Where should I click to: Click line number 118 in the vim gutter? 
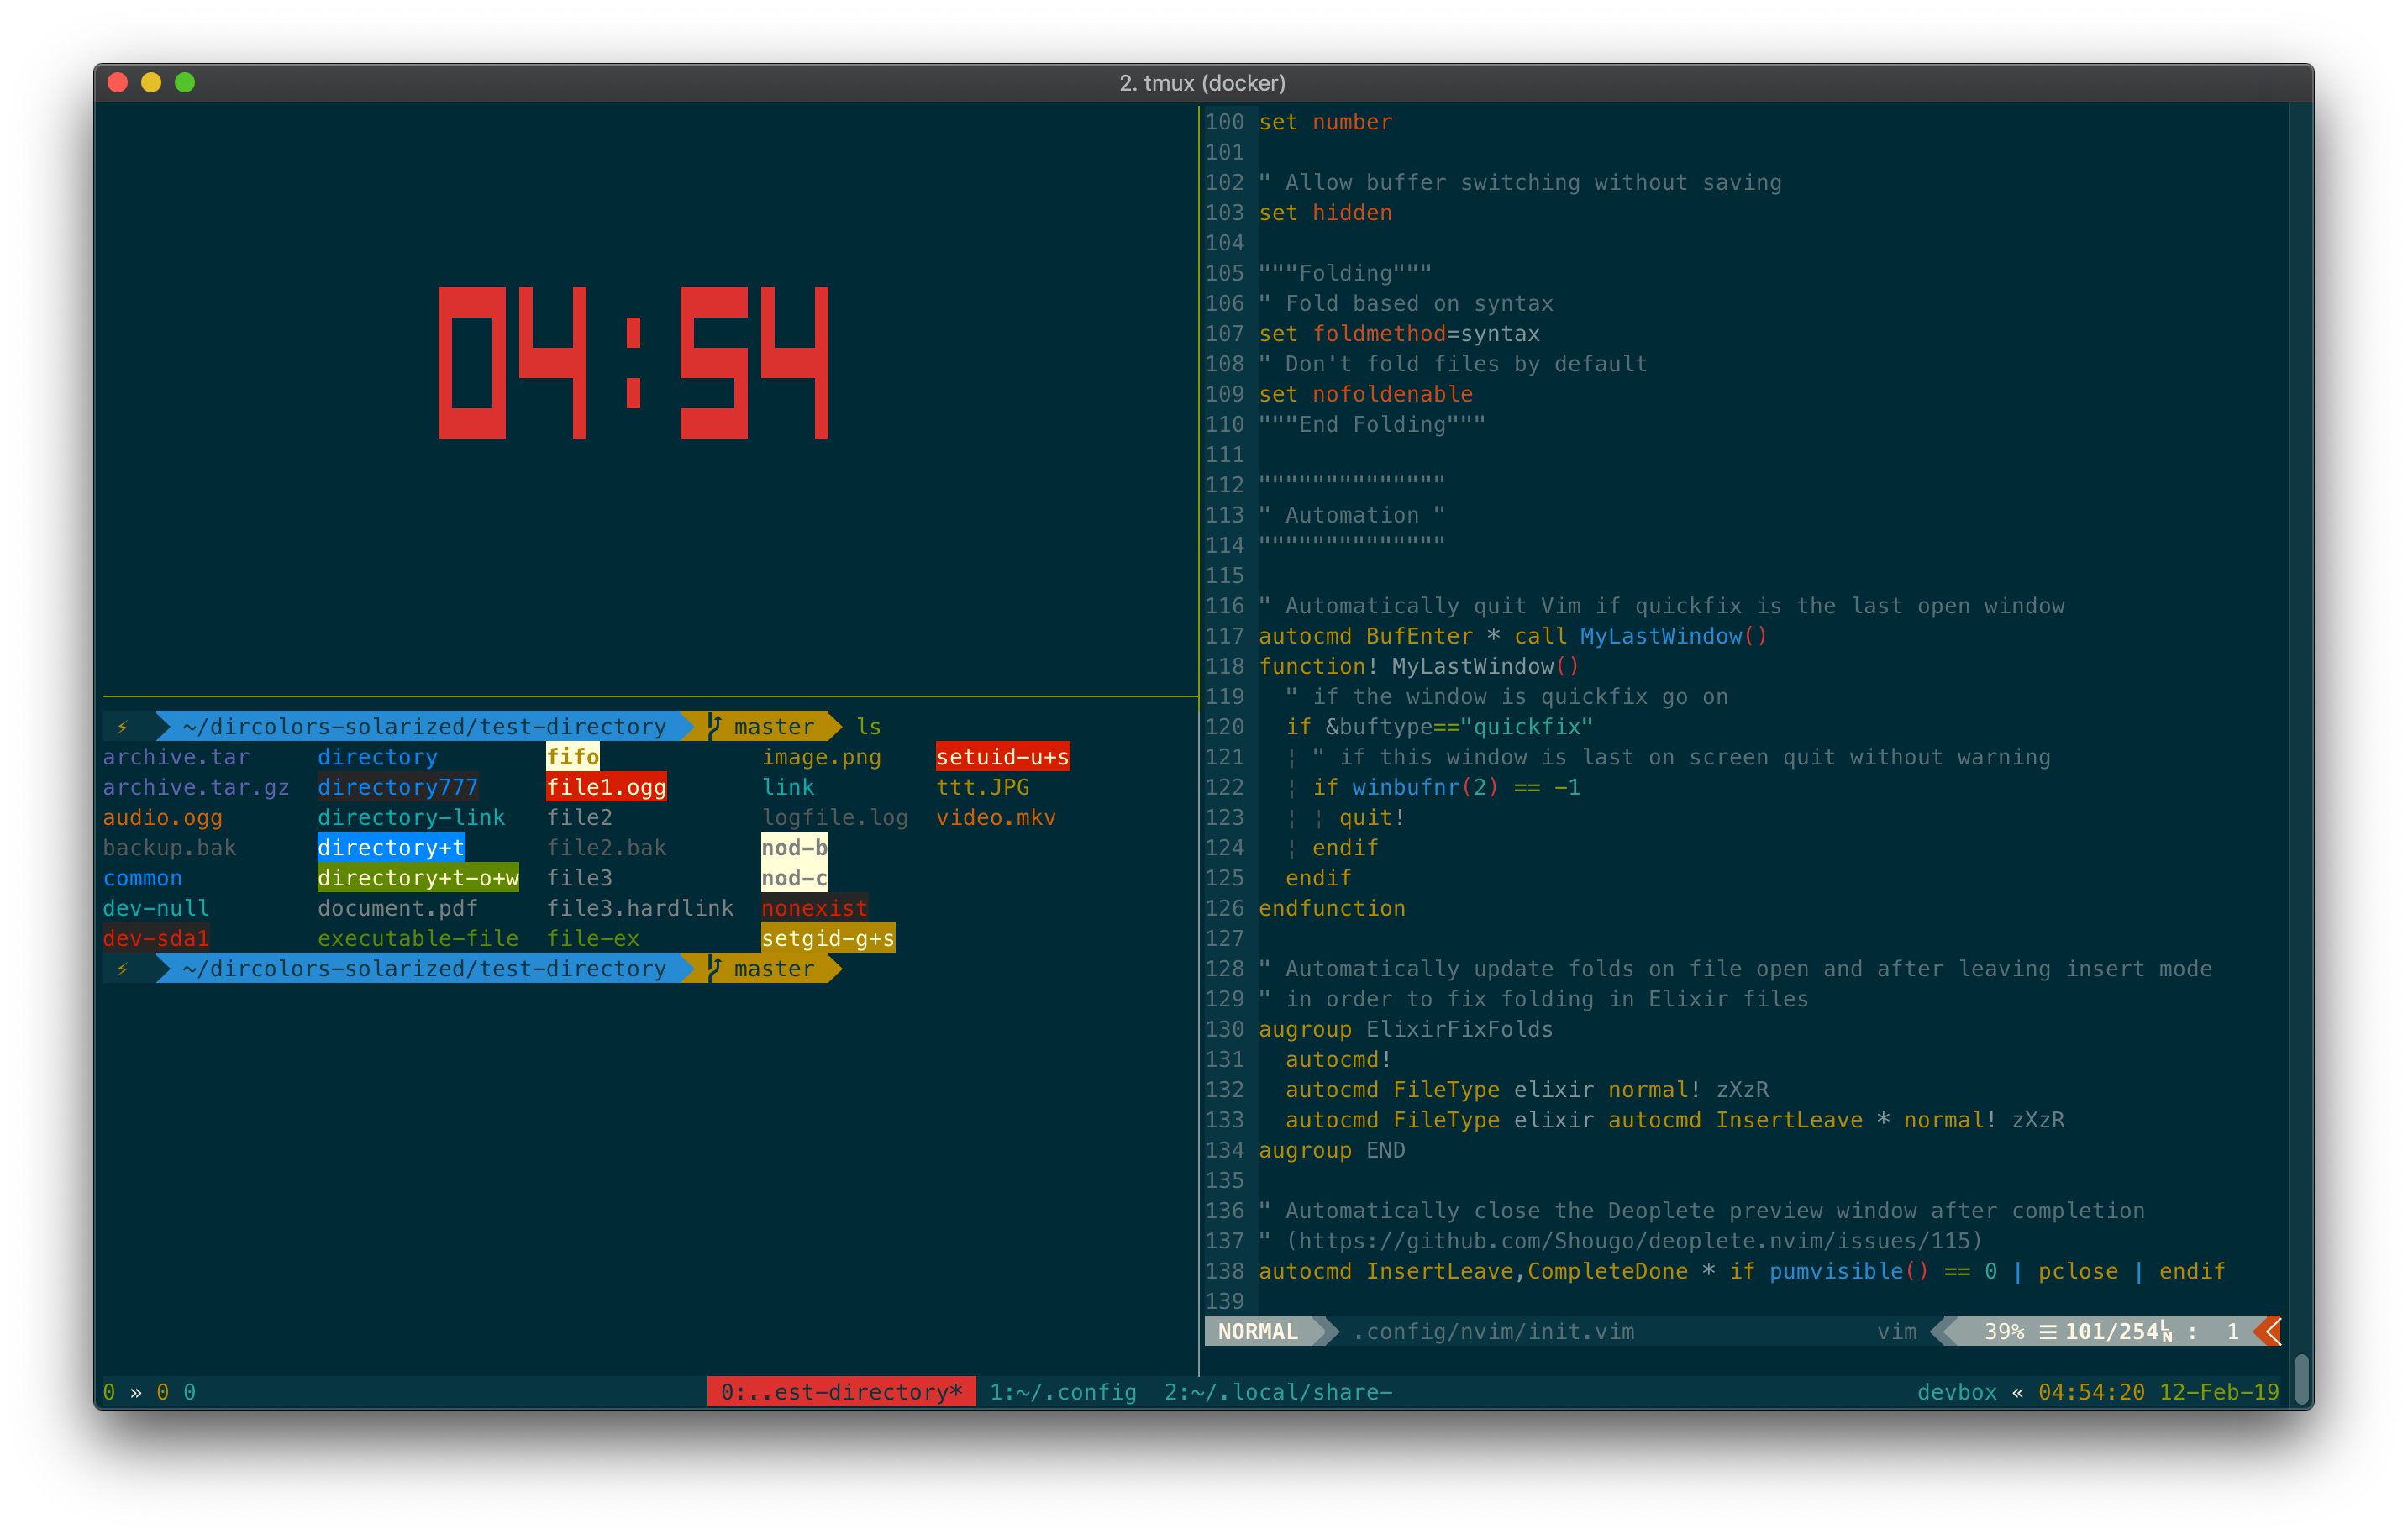click(1224, 666)
